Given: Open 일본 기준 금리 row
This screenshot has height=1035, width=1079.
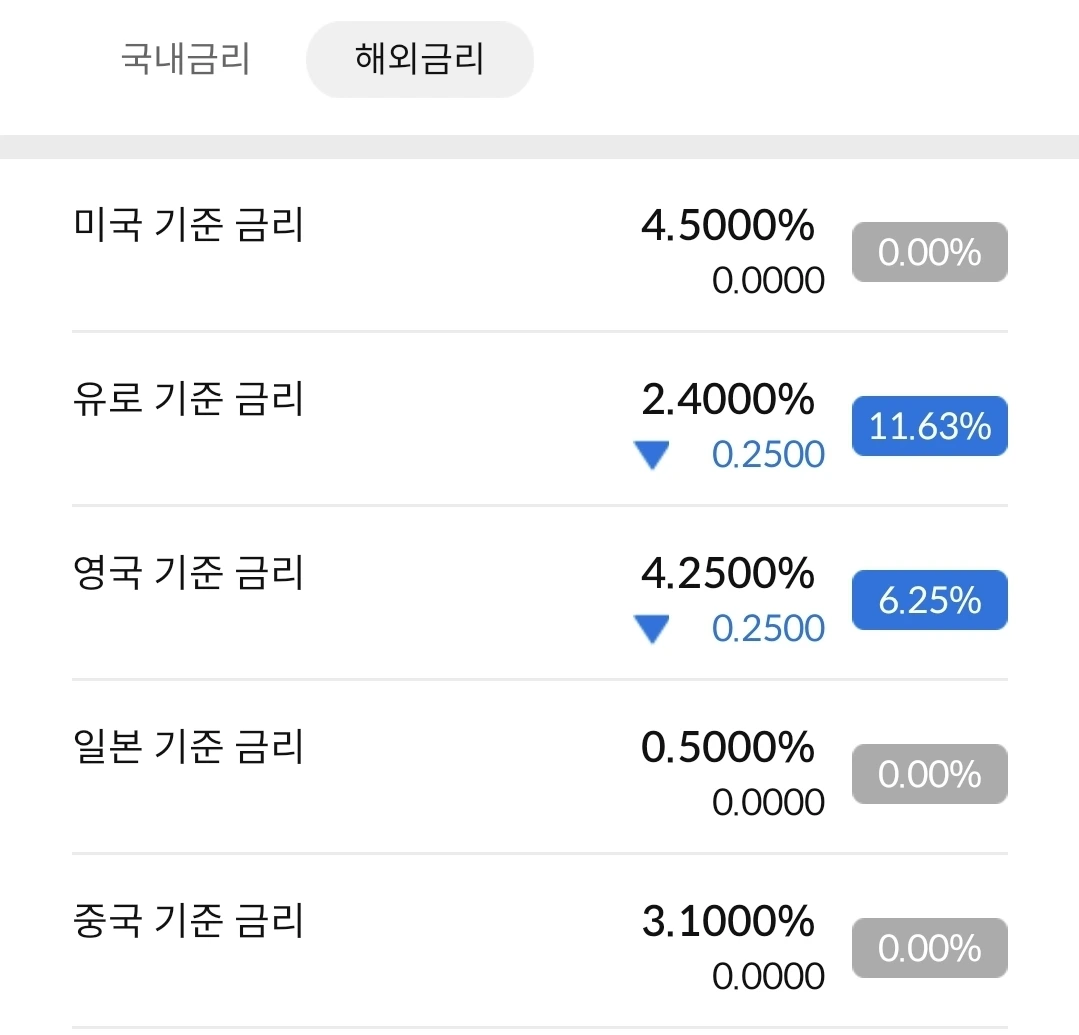Looking at the screenshot, I should point(189,748).
